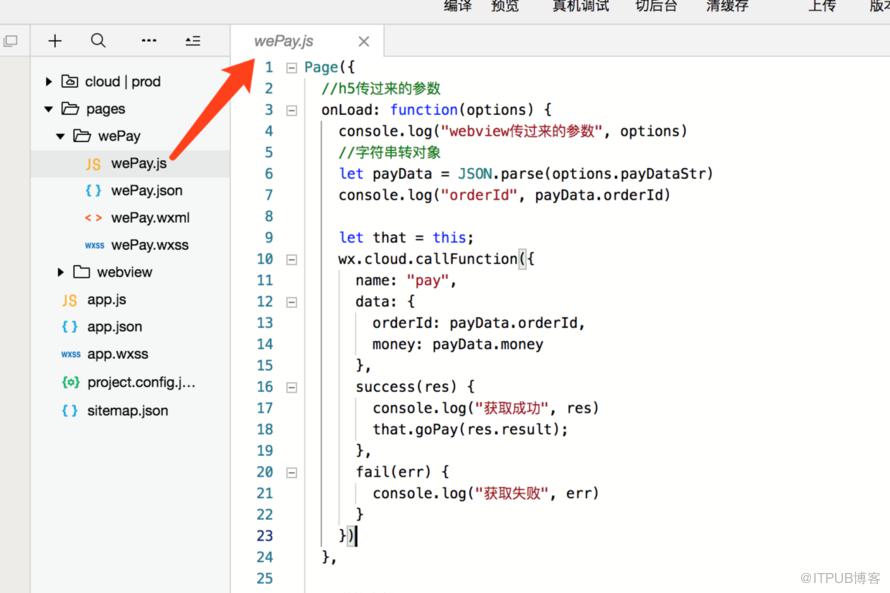Click the collapse-all list icon

(x=193, y=41)
